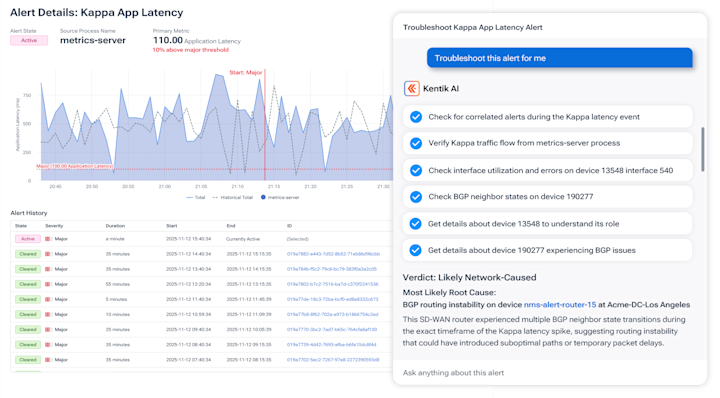Click Major severity icon for 09:40:34 alert
Viewport: 720px width, 398px height.
(x=47, y=330)
